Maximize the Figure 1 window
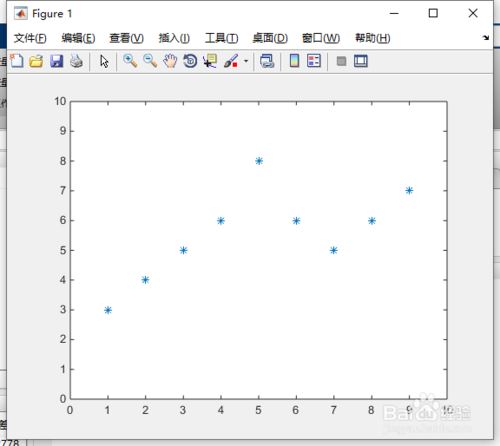 (433, 13)
